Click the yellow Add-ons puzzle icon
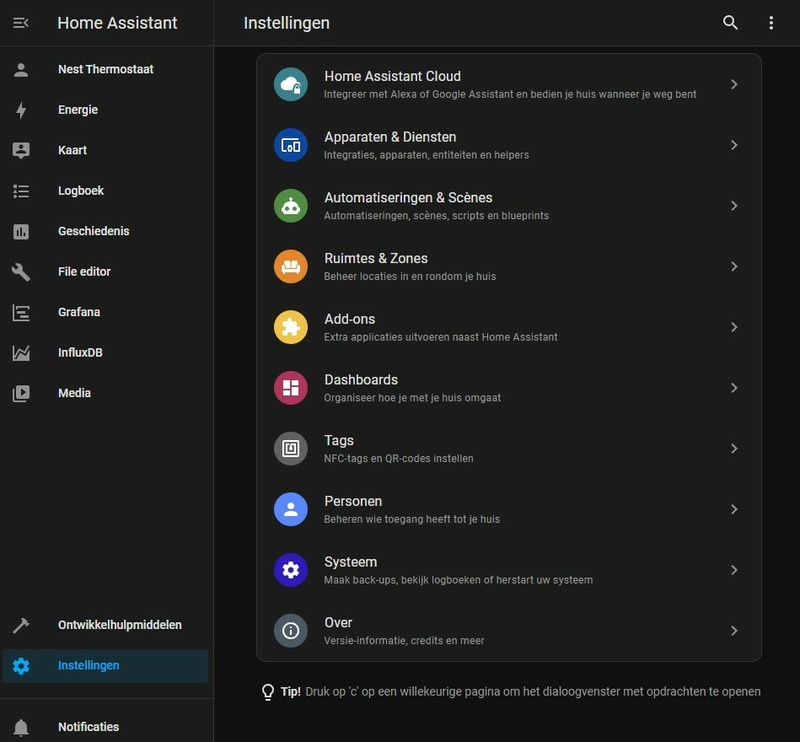The width and height of the screenshot is (800, 742). (291, 327)
